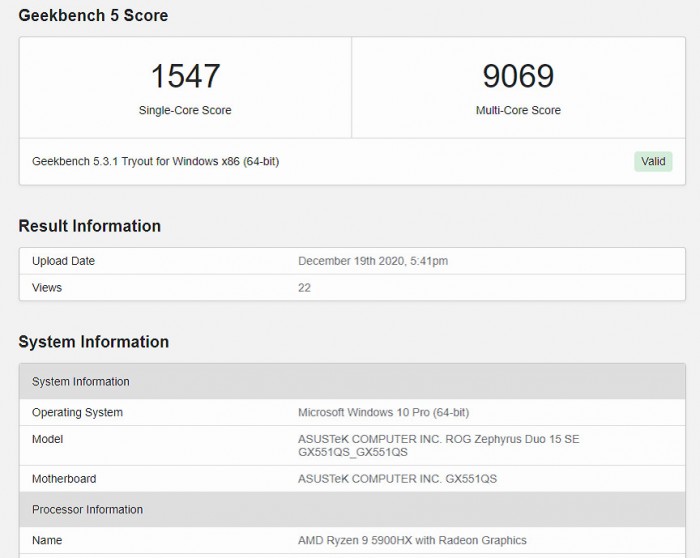The width and height of the screenshot is (700, 558).
Task: Select the Upload Date row label
Action: click(63, 261)
